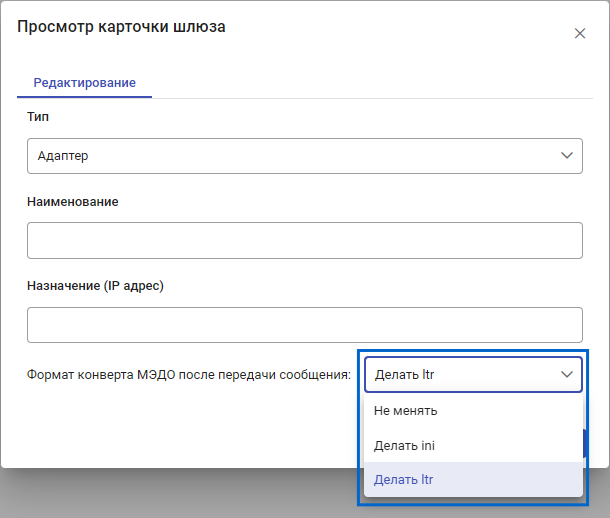Click the Назначение (IP адрес) label

coord(95,286)
